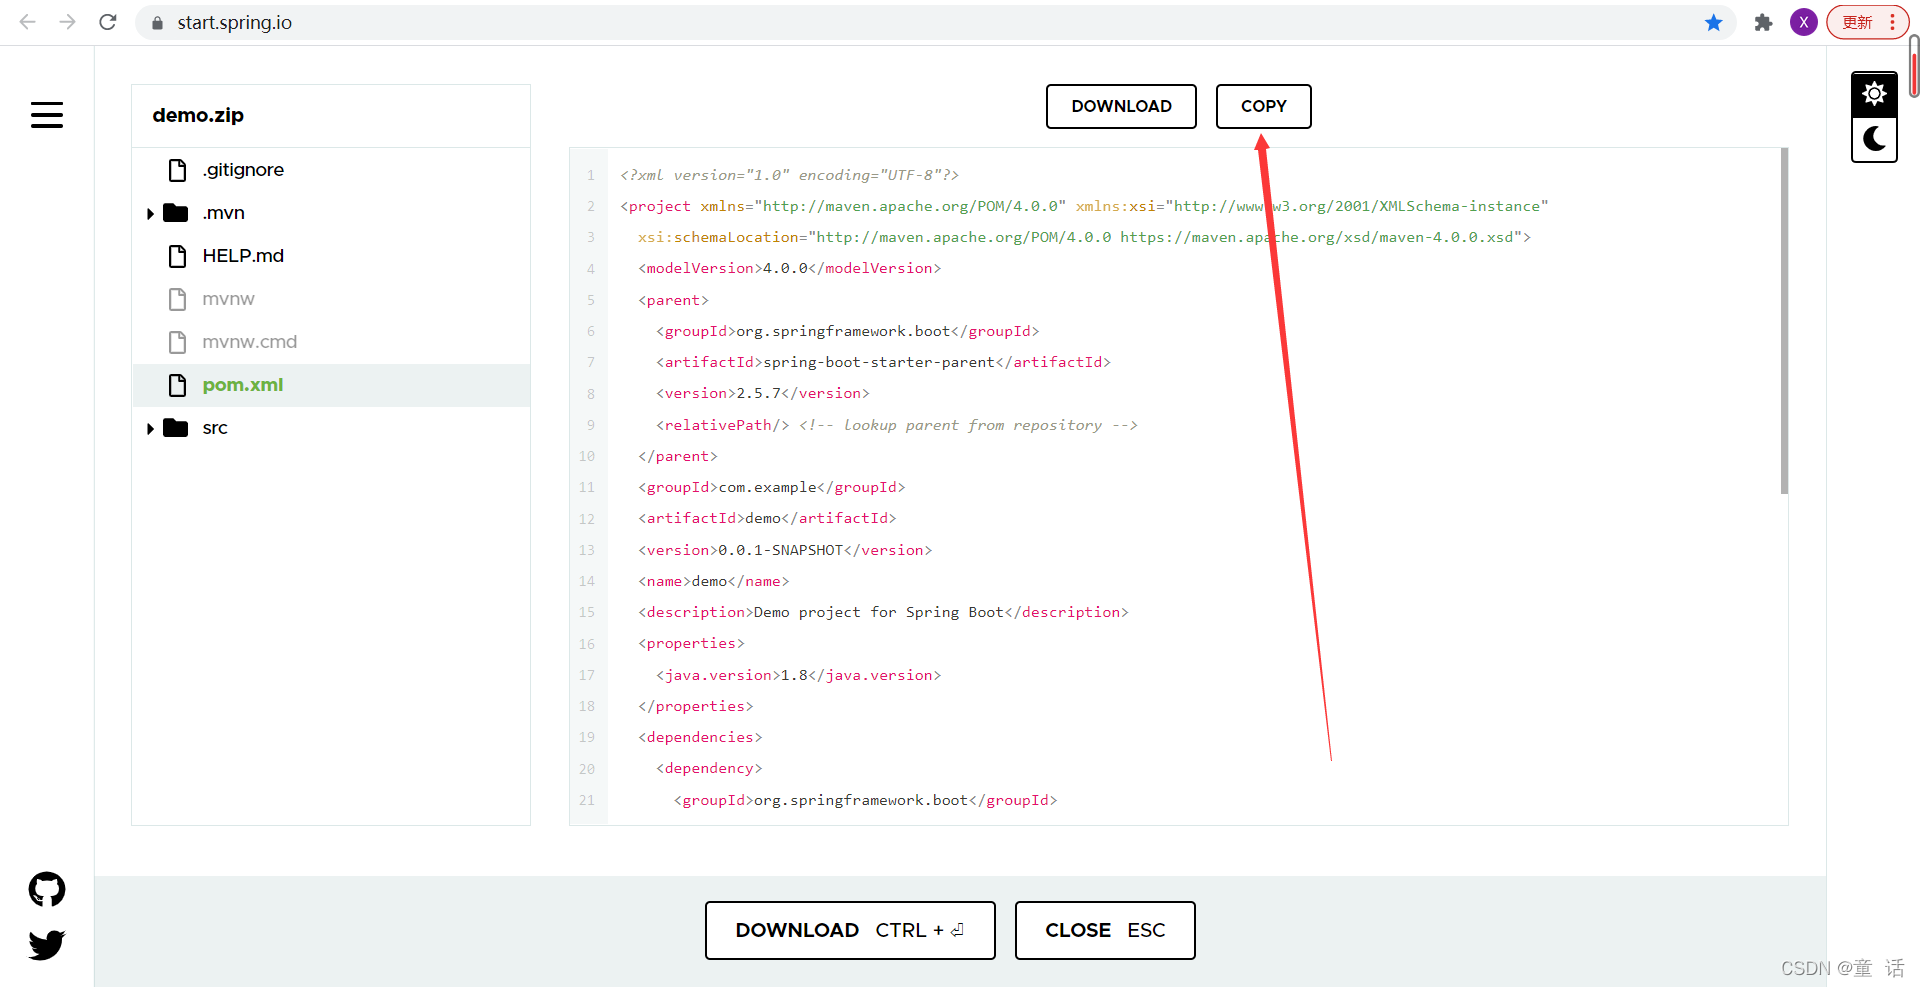The image size is (1920, 987).
Task: Open the extensions puzzle icon
Action: pyautogui.click(x=1763, y=22)
